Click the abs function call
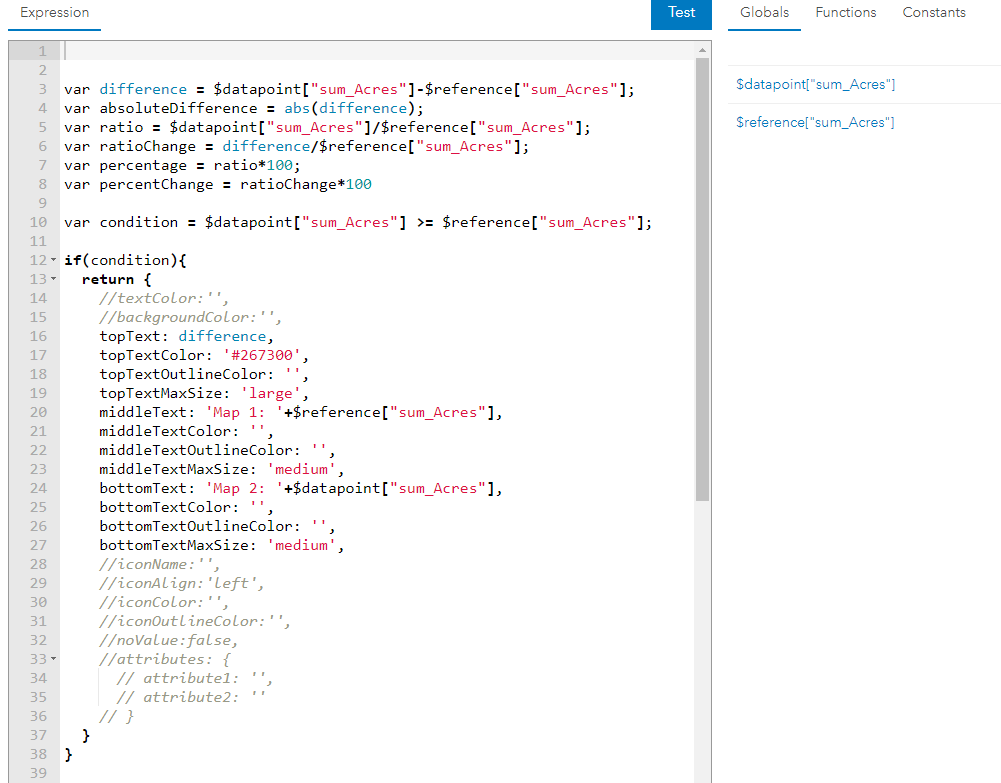The image size is (1001, 783). [297, 108]
